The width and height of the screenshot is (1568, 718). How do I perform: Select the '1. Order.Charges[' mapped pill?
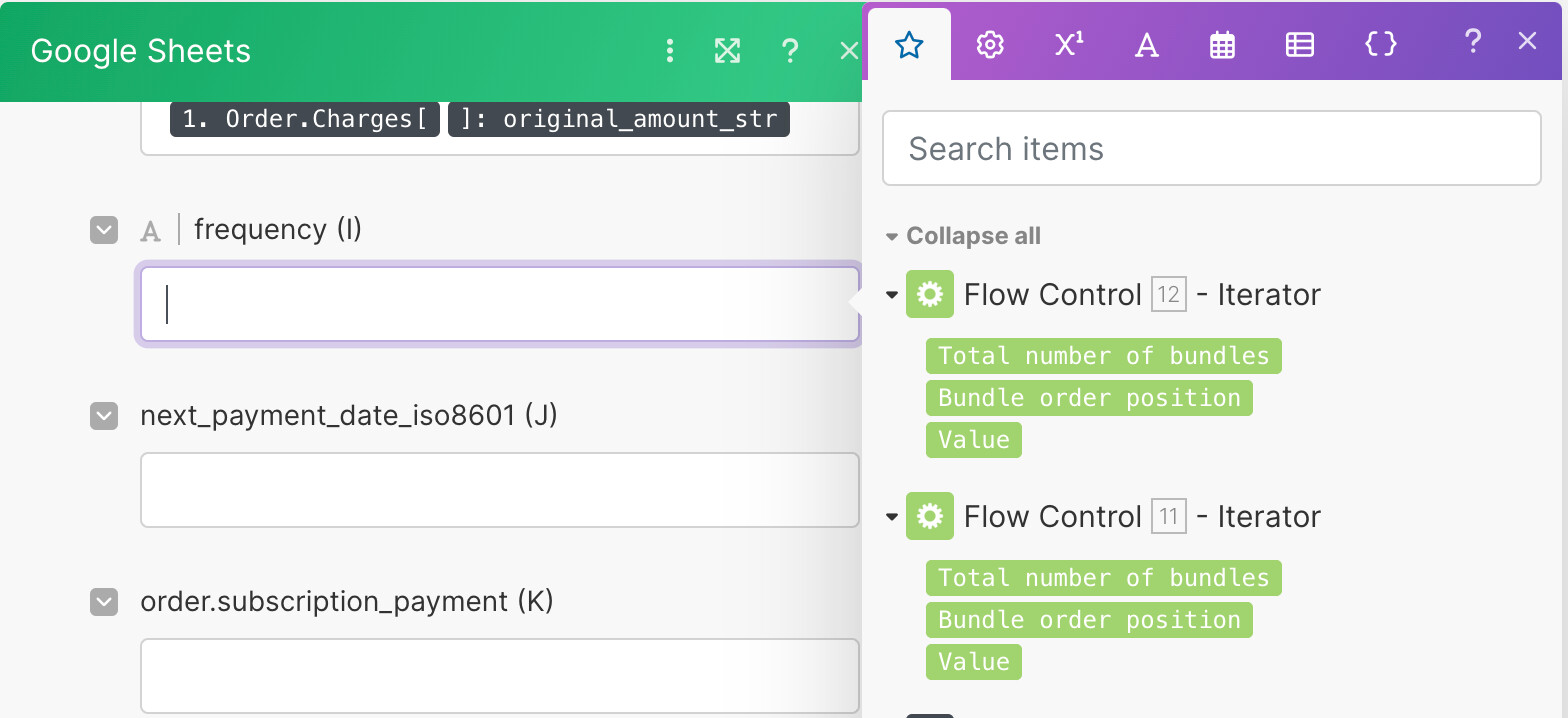(x=305, y=119)
